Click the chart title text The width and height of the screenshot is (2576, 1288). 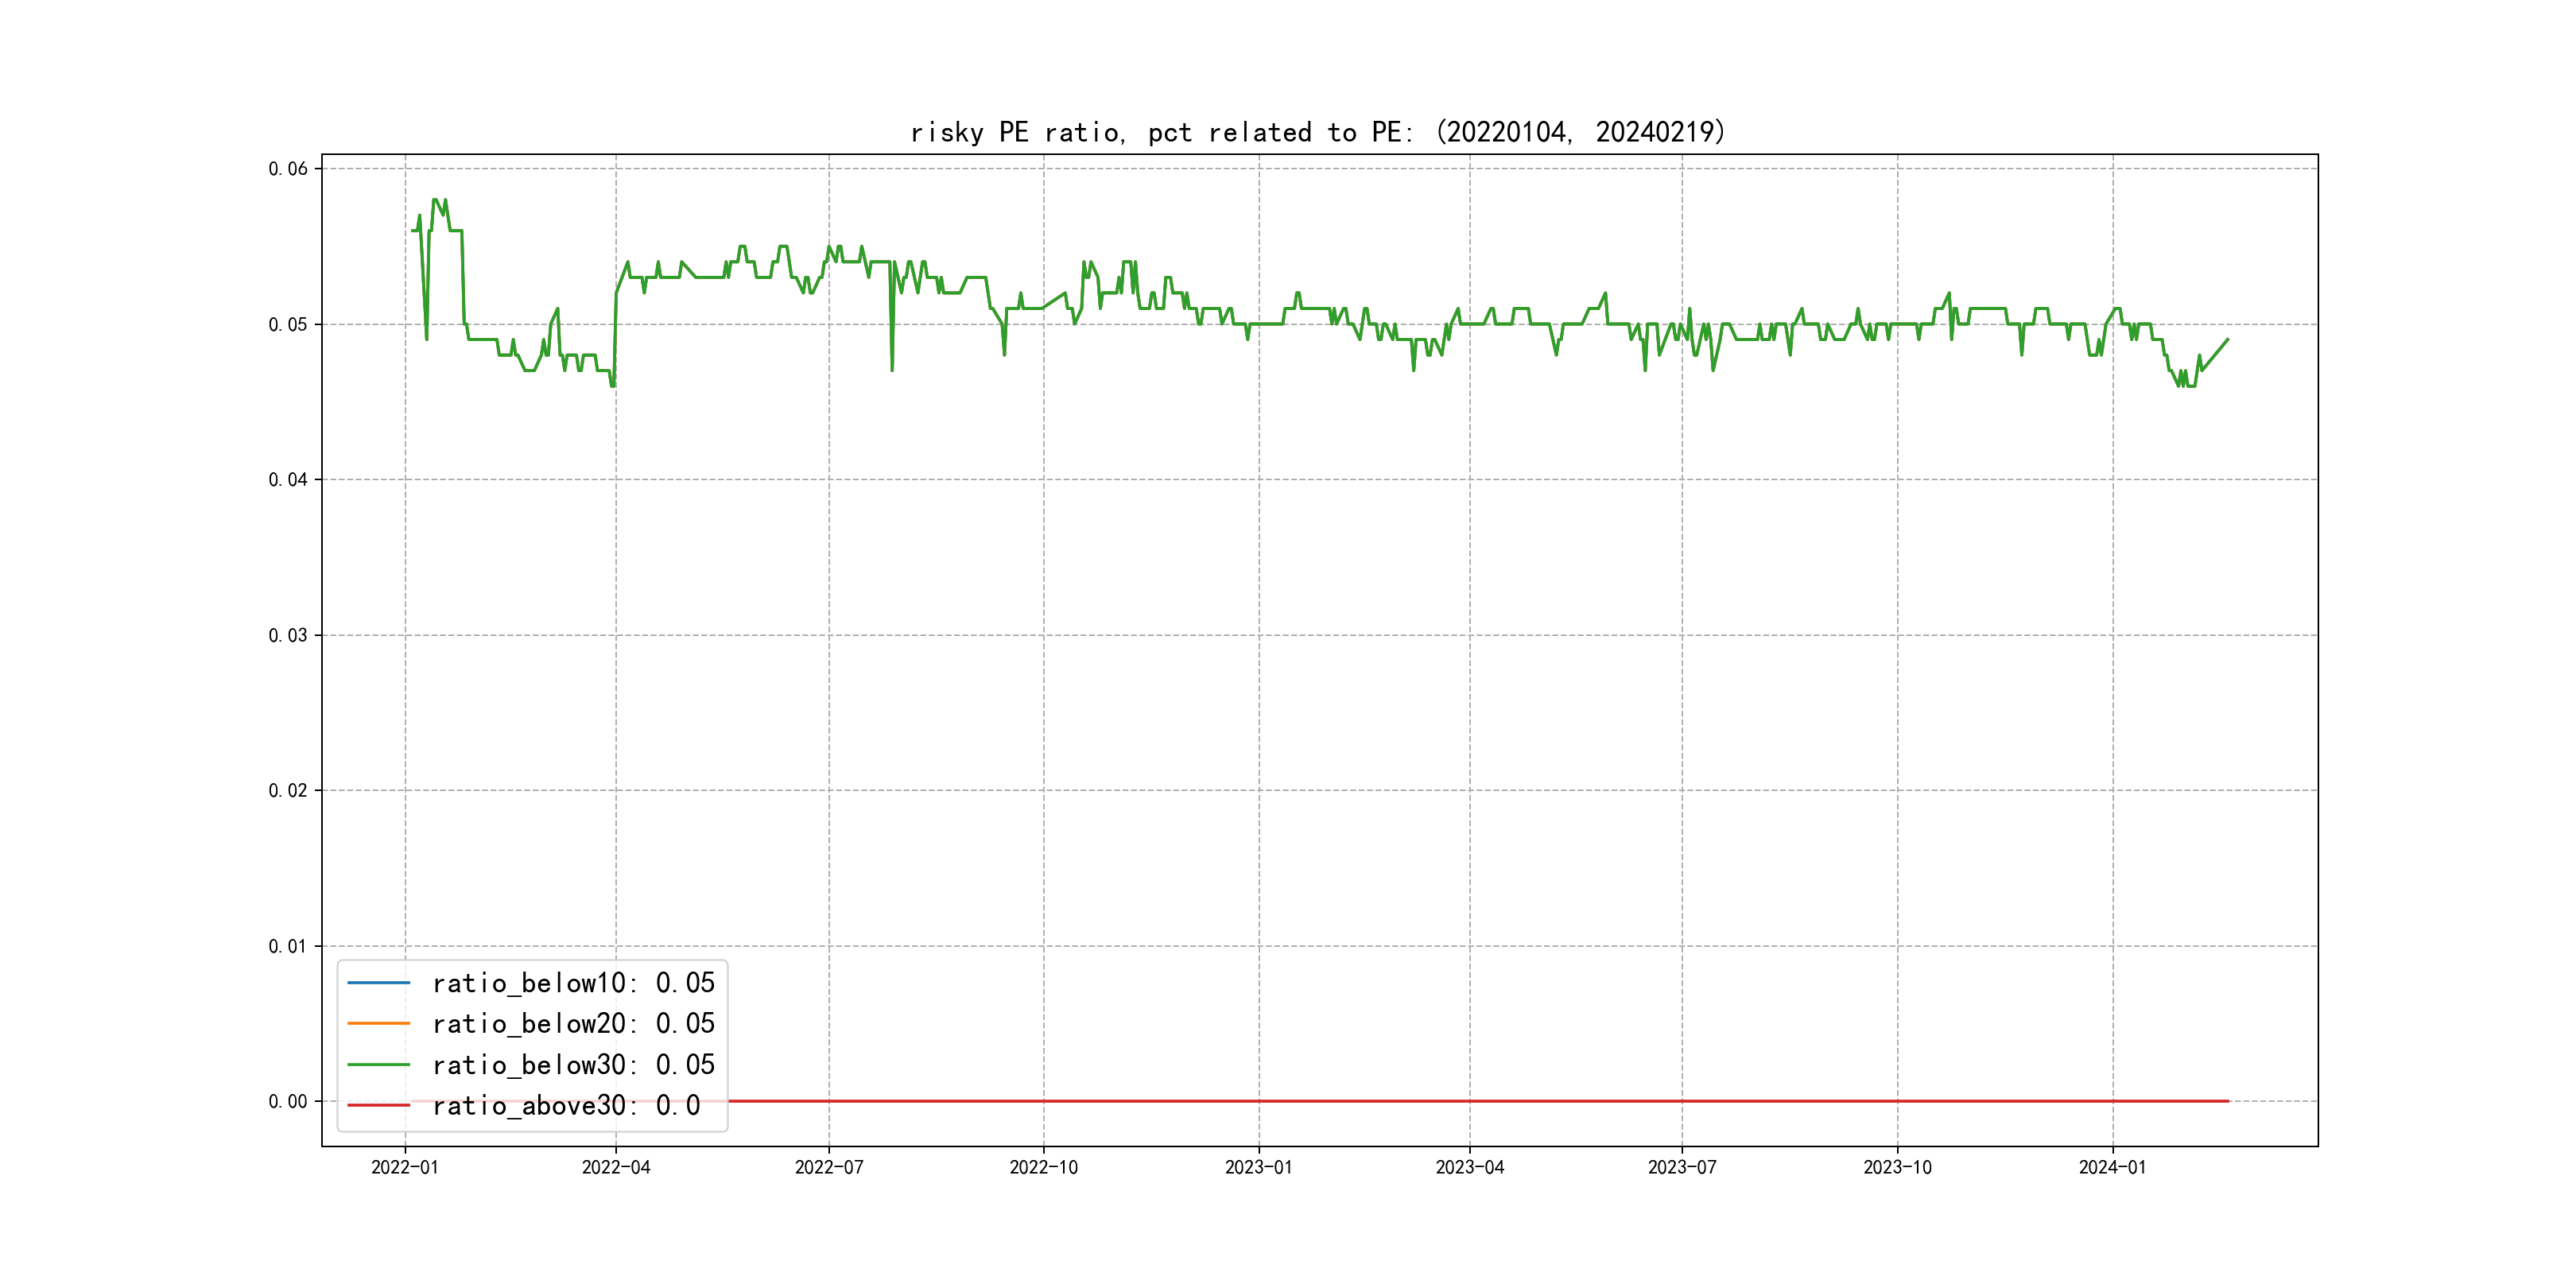[x=1318, y=132]
